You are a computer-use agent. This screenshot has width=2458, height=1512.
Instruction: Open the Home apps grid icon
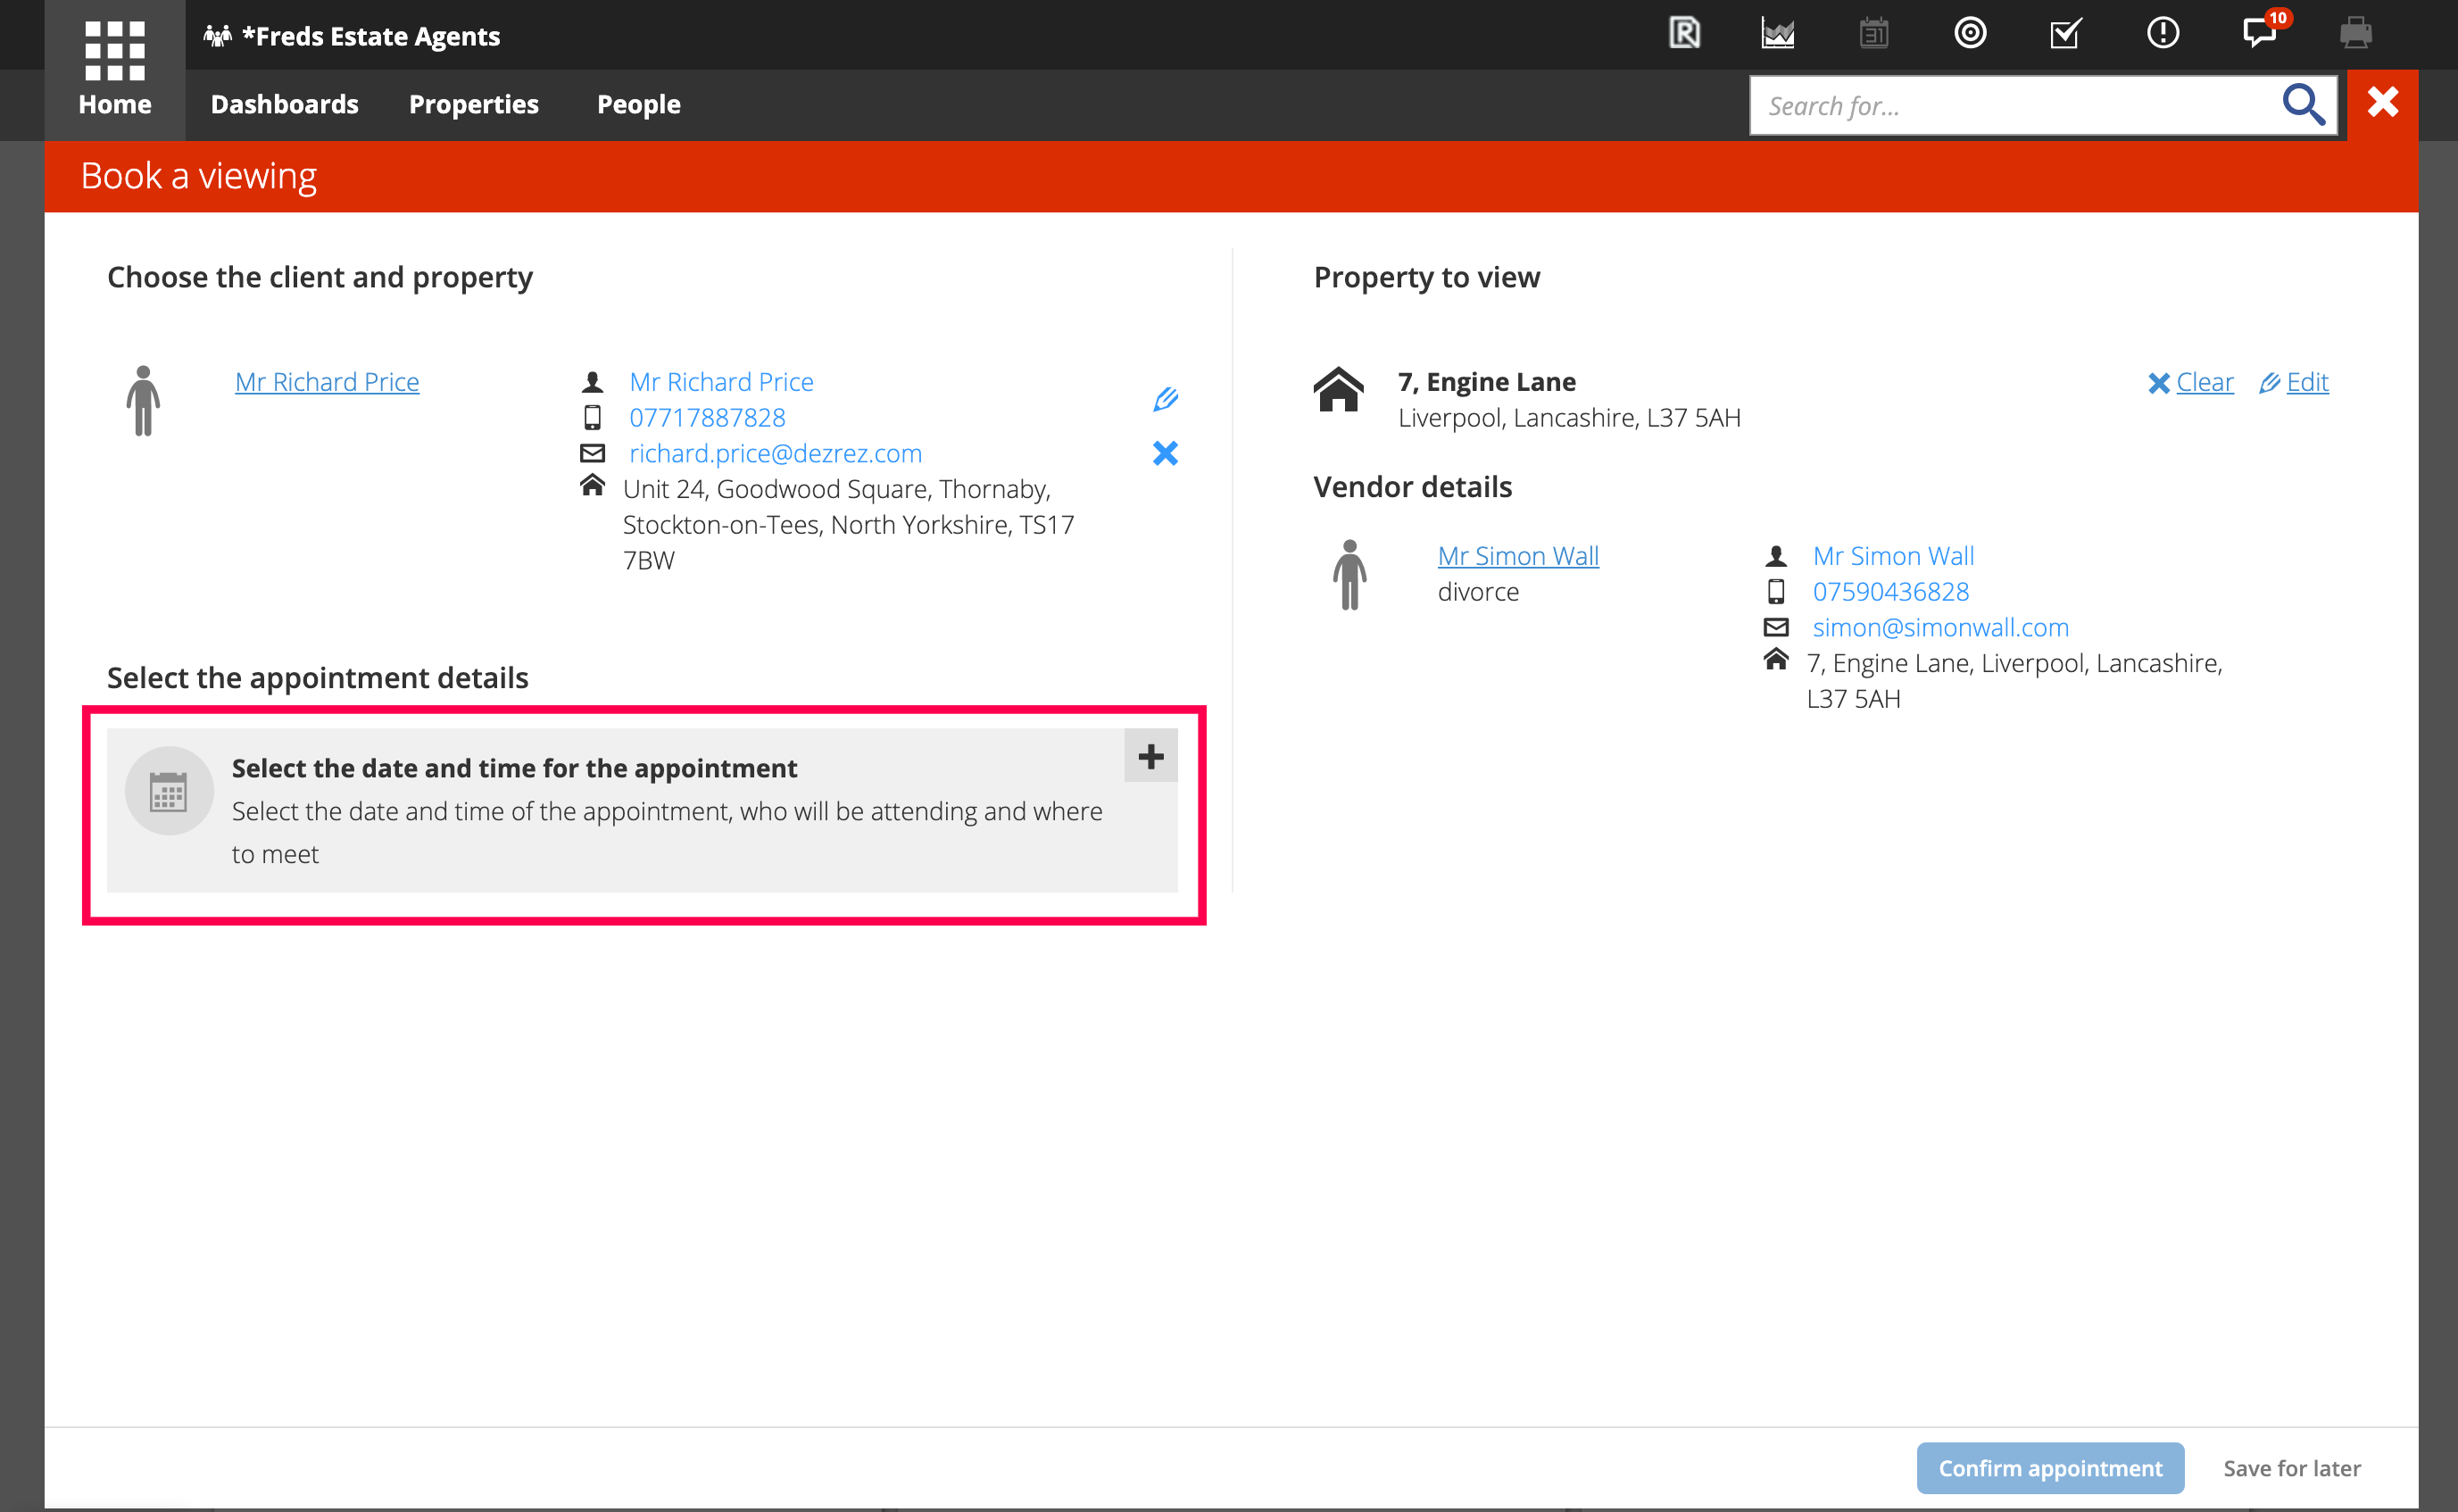tap(115, 50)
